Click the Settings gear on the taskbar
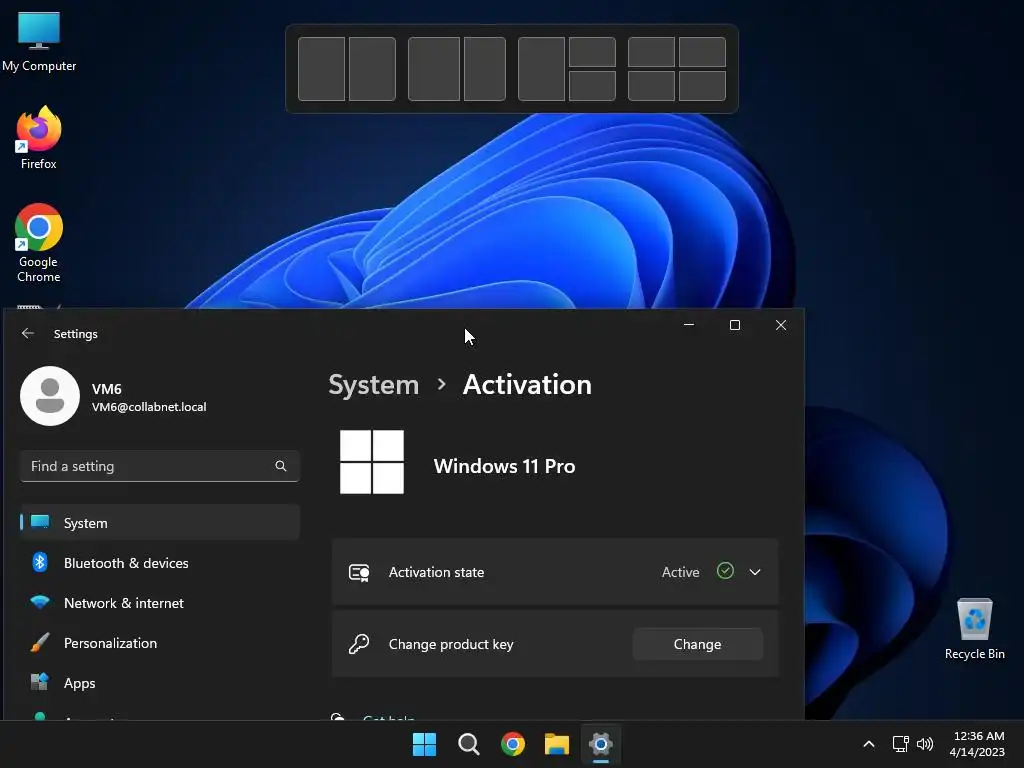1024x768 pixels. 601,744
